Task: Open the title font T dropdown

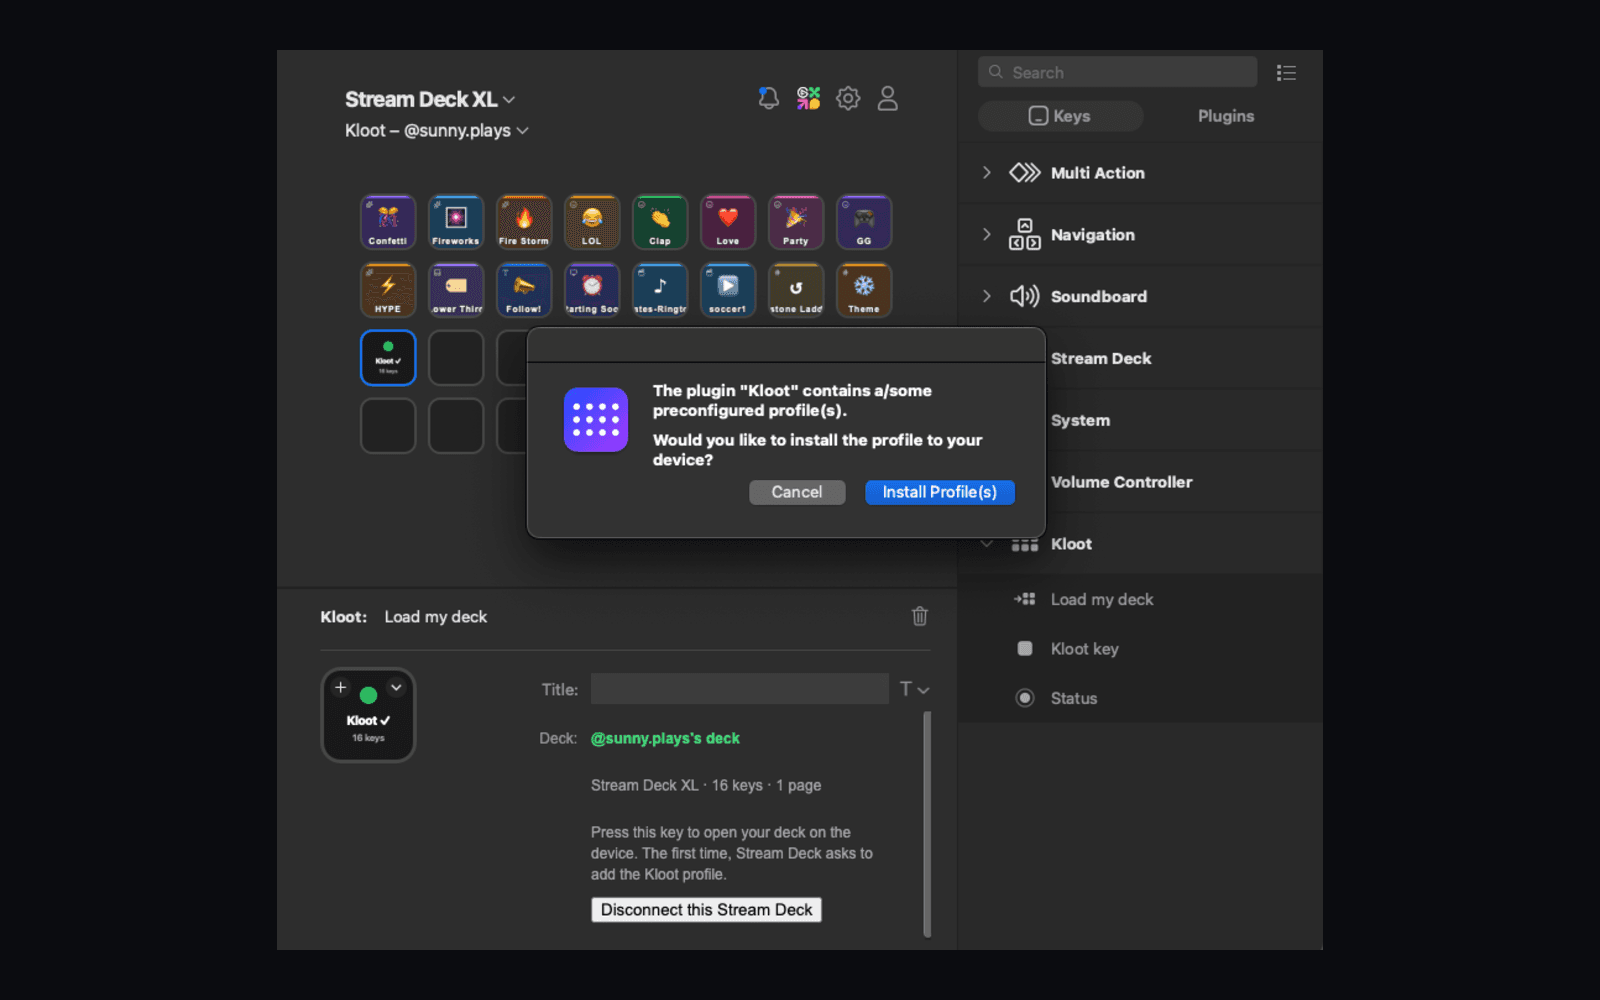Action: pyautogui.click(x=914, y=689)
